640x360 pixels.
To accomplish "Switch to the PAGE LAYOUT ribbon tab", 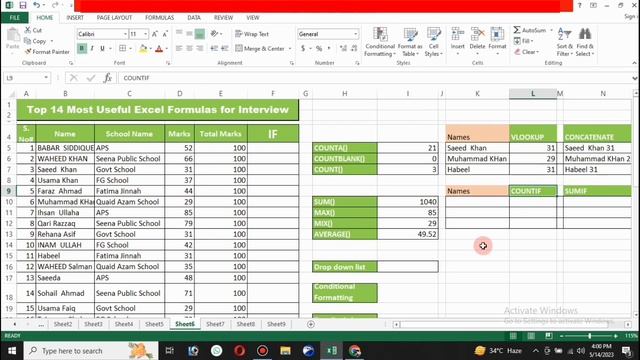I will [114, 18].
